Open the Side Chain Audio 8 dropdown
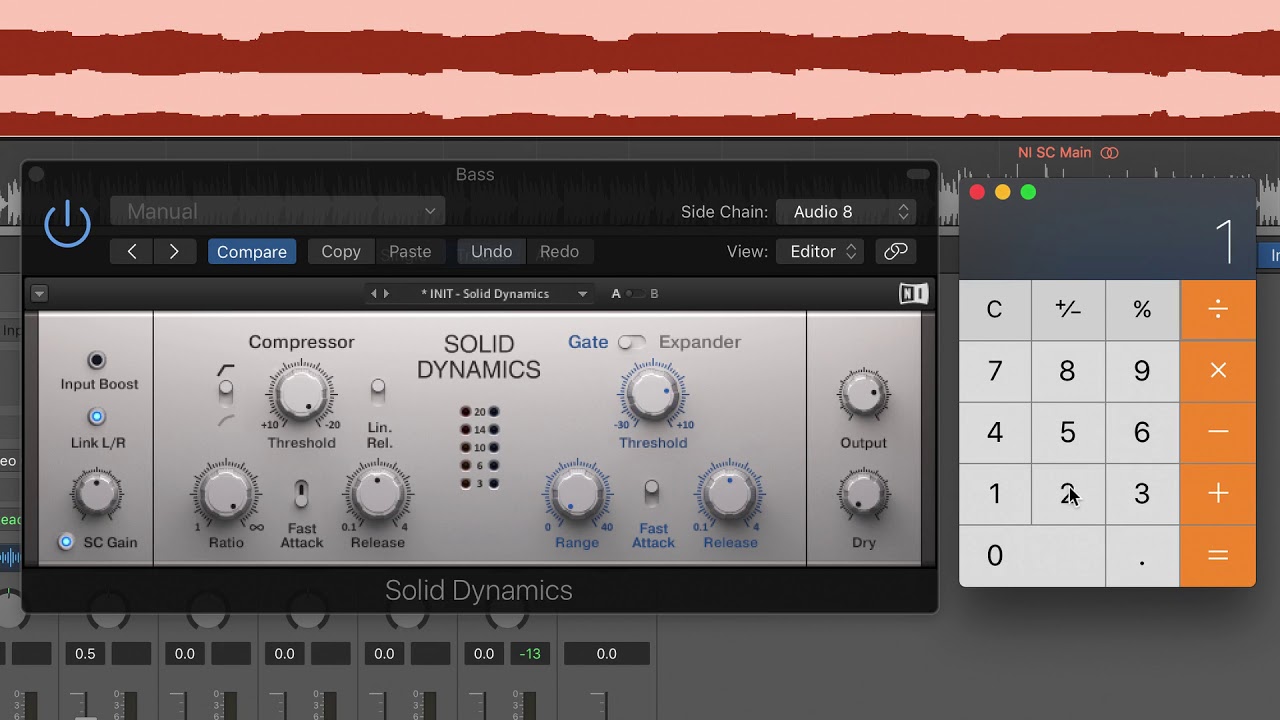The width and height of the screenshot is (1280, 720). click(x=847, y=212)
